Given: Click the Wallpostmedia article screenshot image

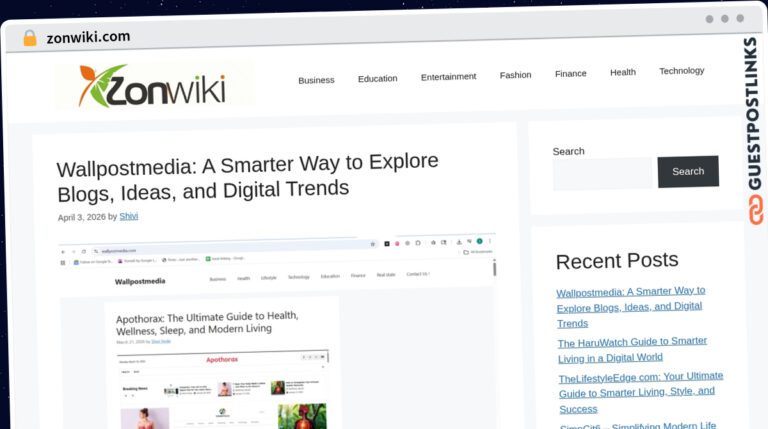Looking at the screenshot, I should tap(277, 332).
